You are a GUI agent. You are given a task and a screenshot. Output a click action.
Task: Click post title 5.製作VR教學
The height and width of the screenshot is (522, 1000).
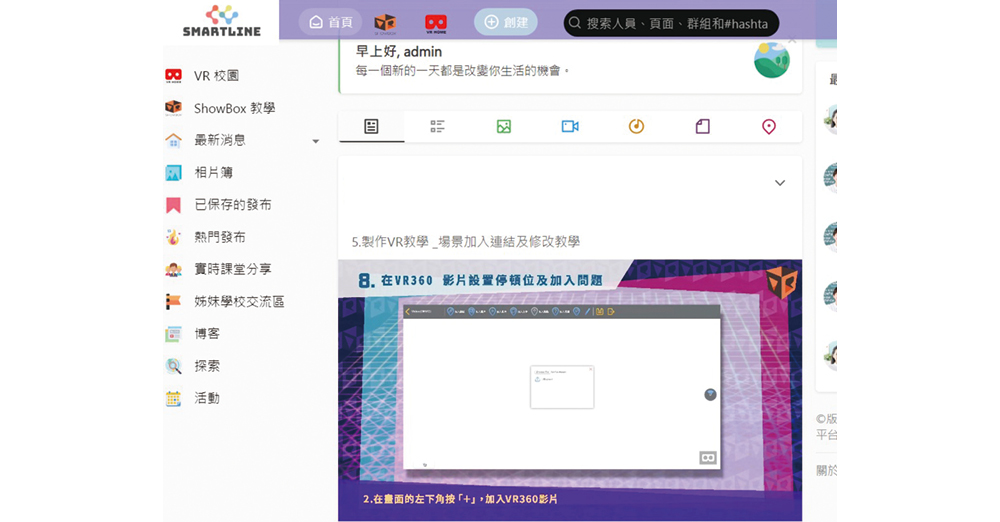coord(466,242)
